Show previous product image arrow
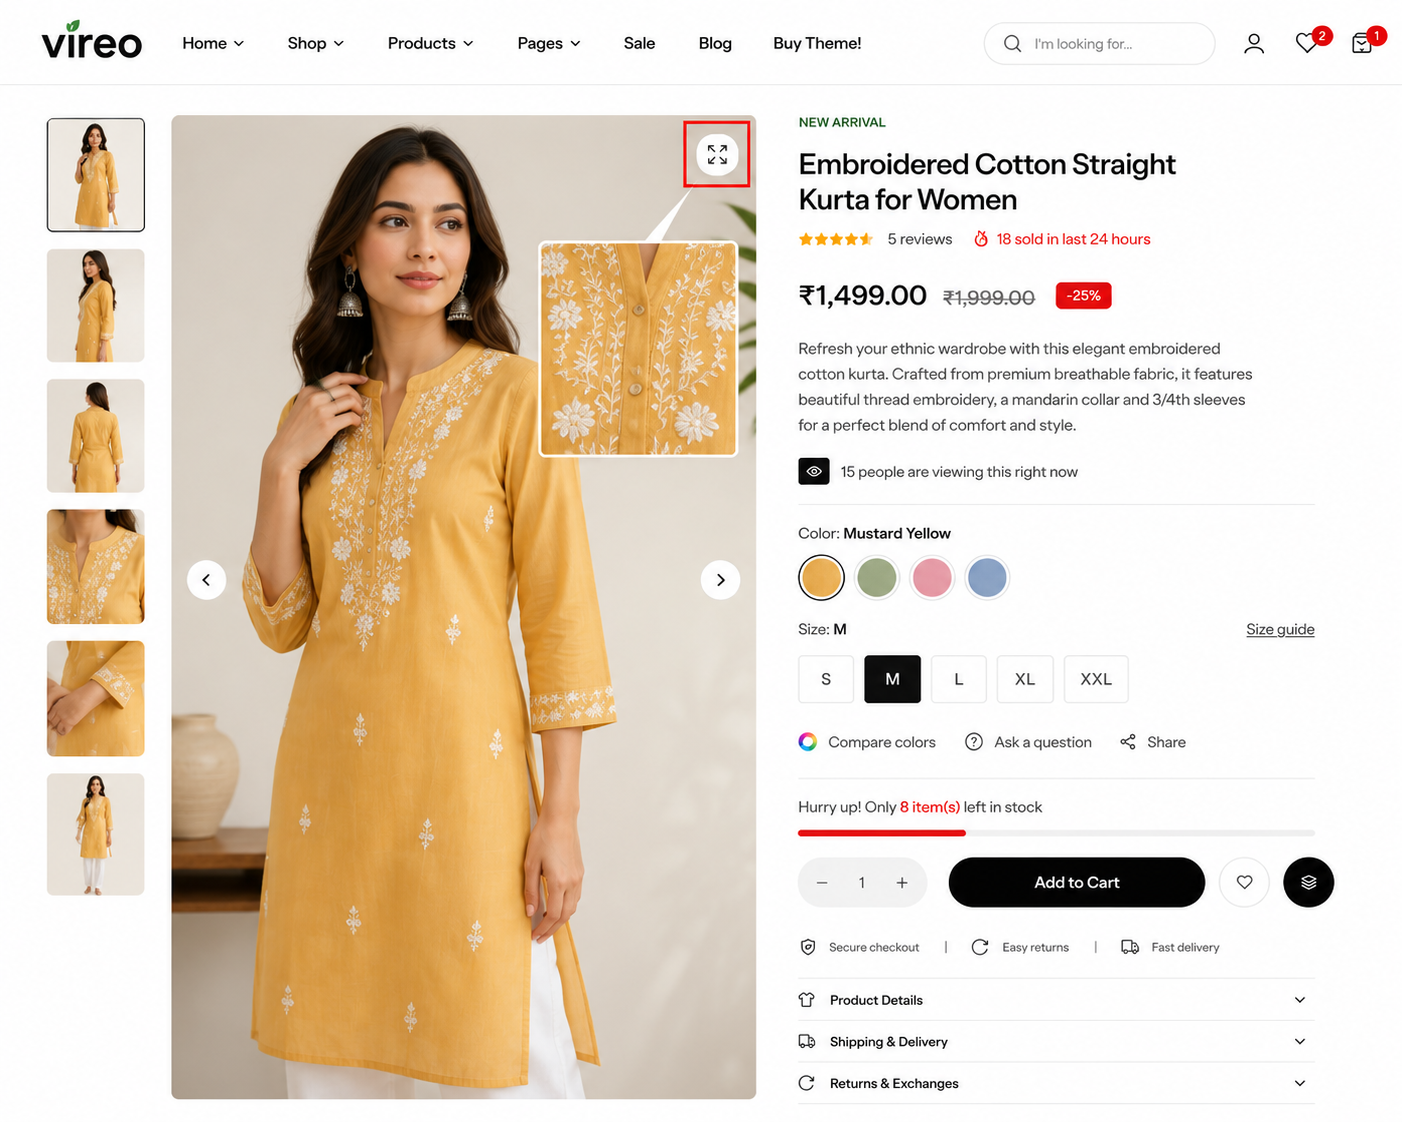 tap(206, 580)
